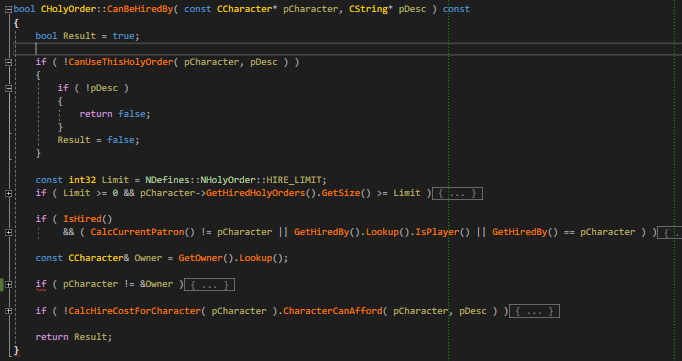Click the return false statement

tap(115, 114)
